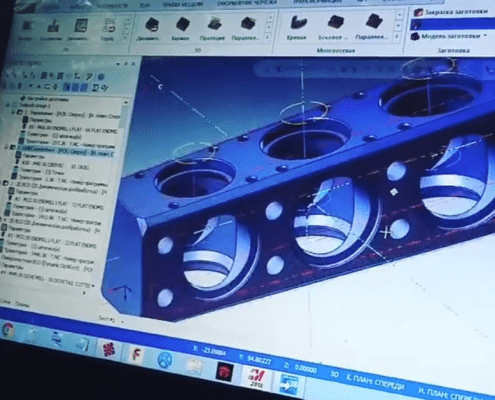Screen dimensions: 495x400
Task: Toggle the folder icon of operation 1
Action: pyautogui.click(x=19, y=113)
